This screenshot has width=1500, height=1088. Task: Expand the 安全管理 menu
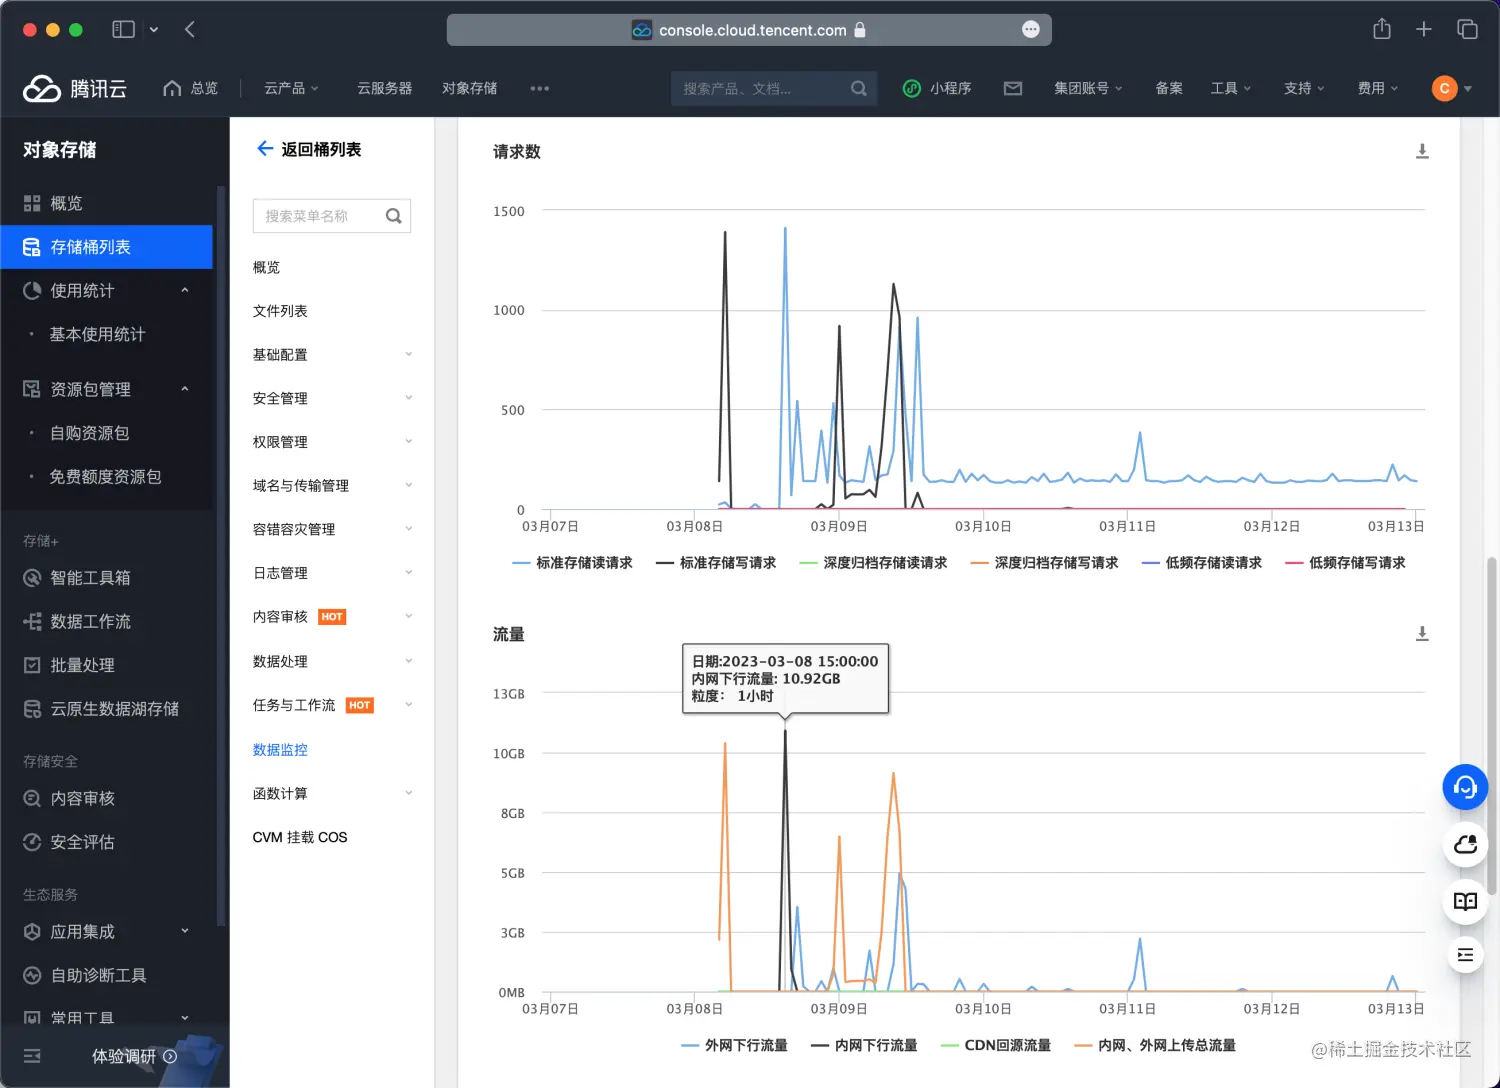pos(332,398)
